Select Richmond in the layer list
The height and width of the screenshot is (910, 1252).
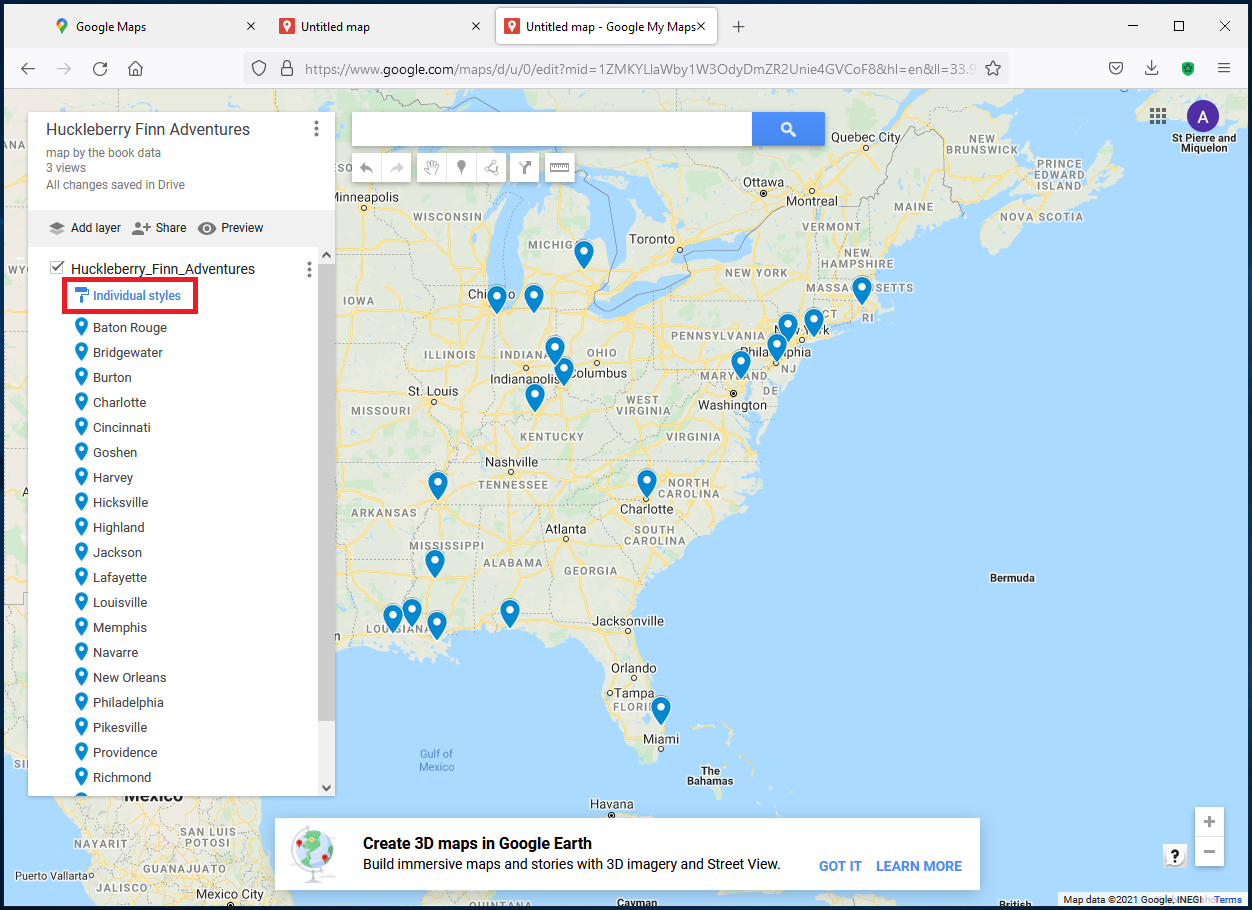pos(122,777)
